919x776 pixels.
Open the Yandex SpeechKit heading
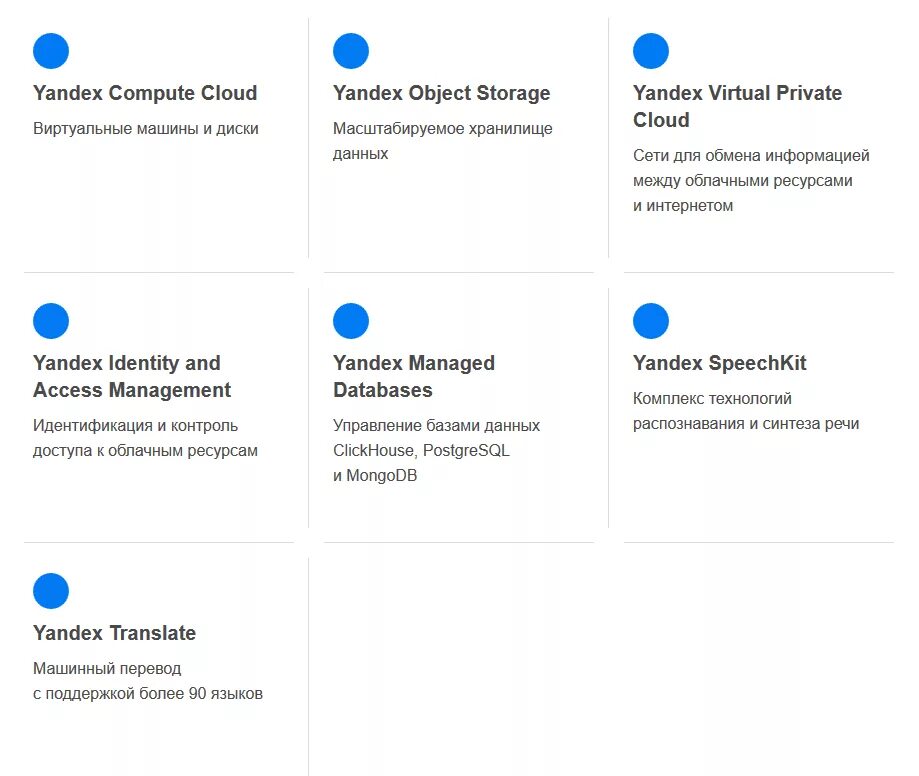click(720, 363)
